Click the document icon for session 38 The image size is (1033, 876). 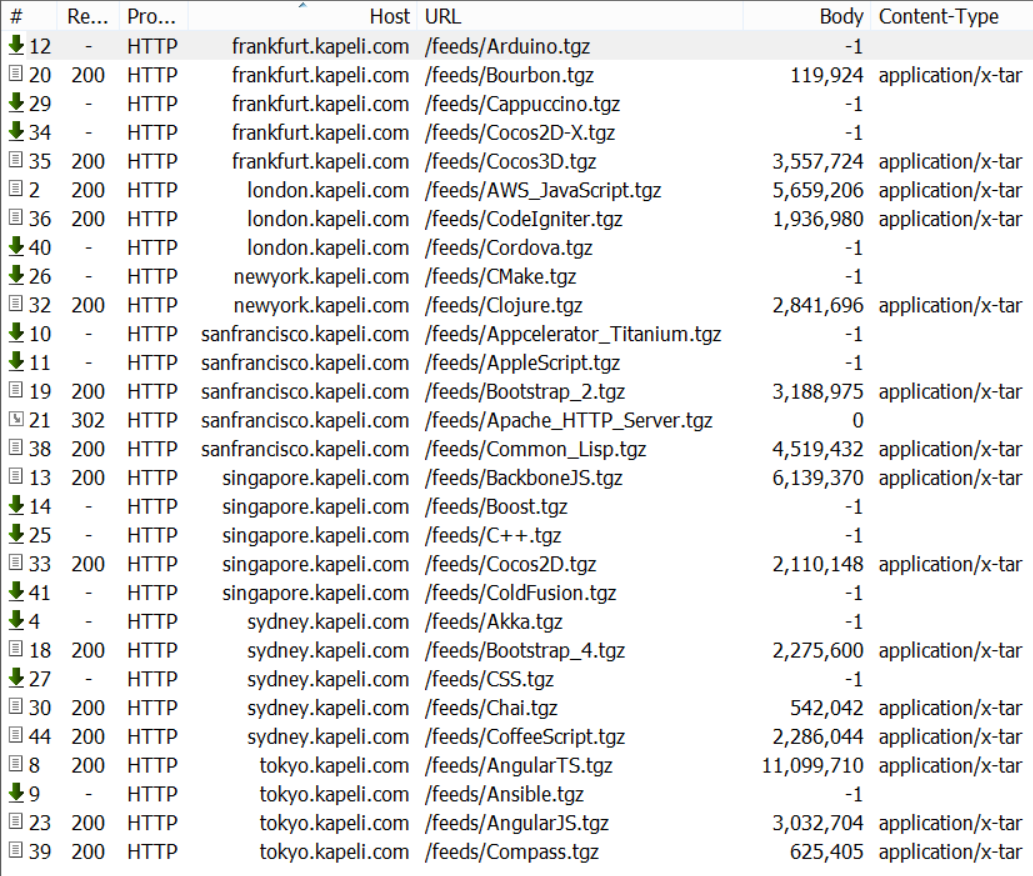(16, 448)
